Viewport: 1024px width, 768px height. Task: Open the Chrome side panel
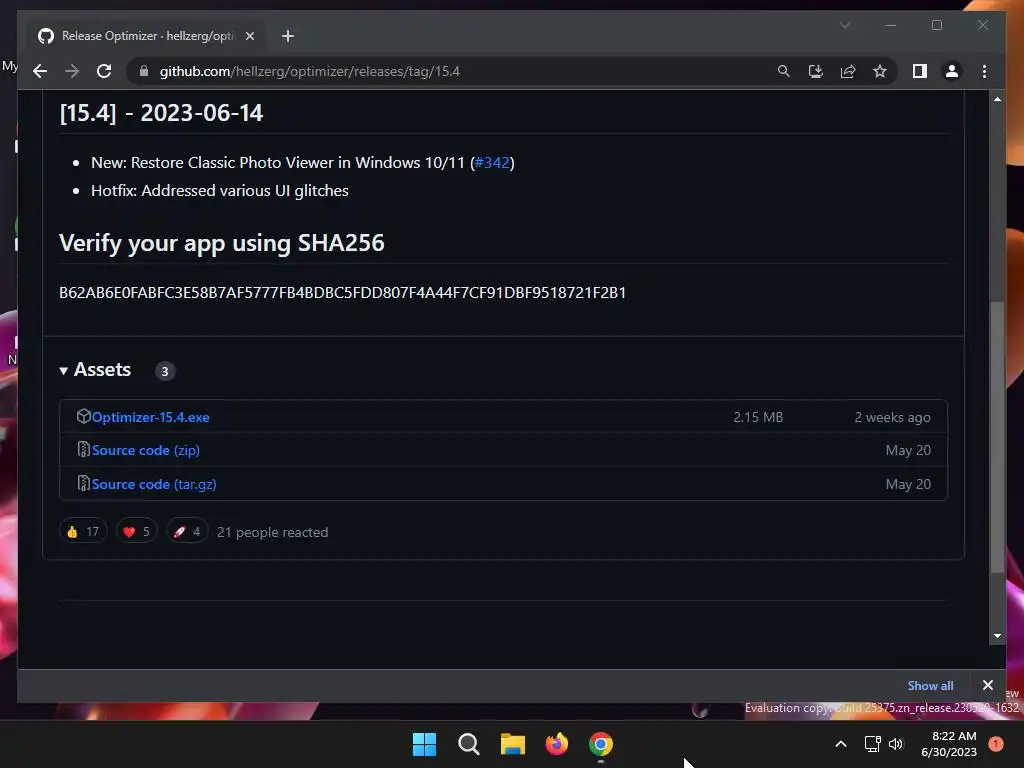920,71
